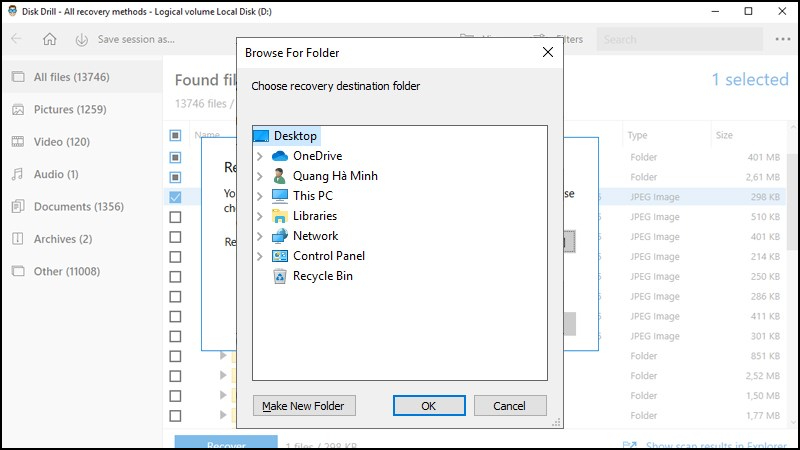Select the OneDrive cloud icon

click(x=280, y=156)
